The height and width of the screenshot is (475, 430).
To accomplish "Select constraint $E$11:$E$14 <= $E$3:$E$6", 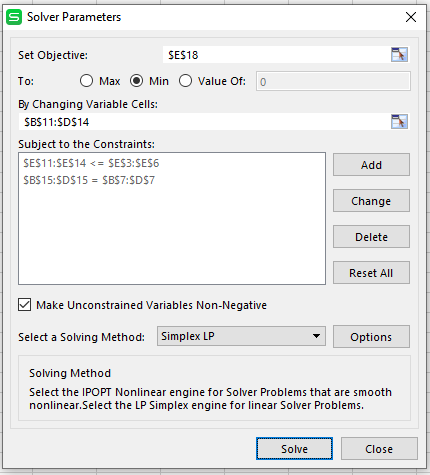I will pos(91,163).
